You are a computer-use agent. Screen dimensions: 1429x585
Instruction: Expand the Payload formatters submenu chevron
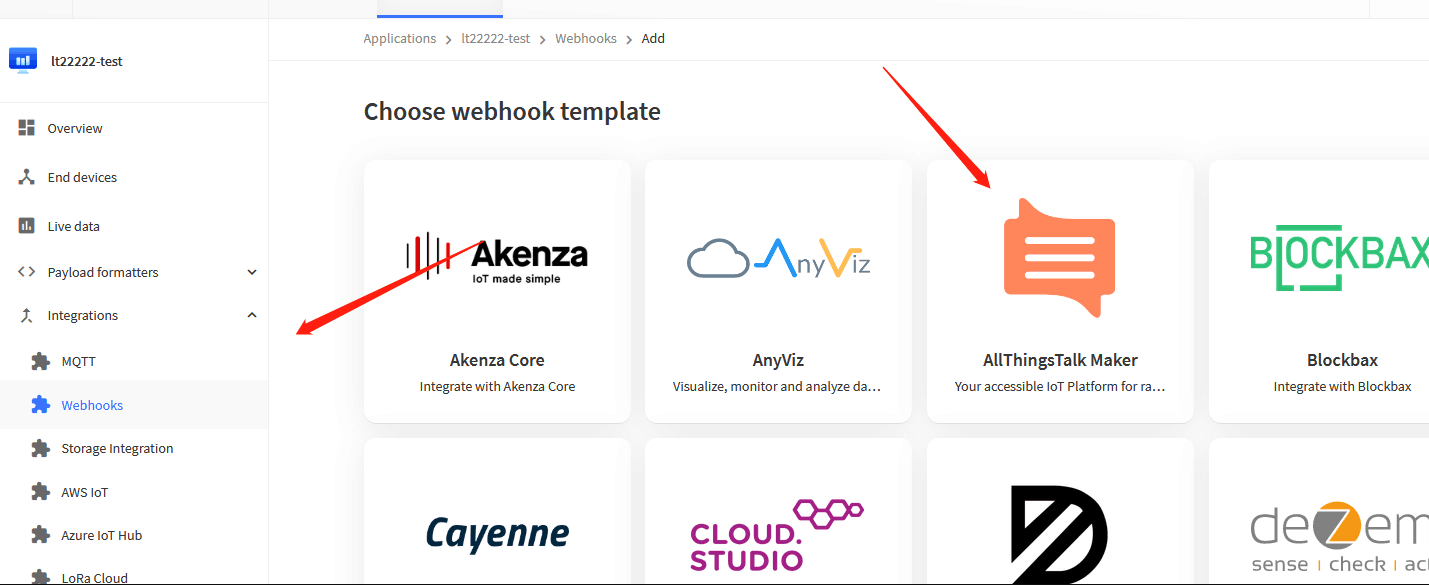click(x=252, y=272)
